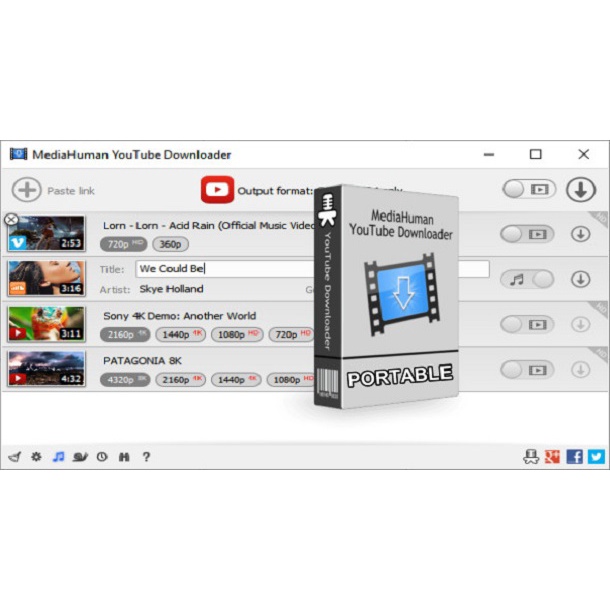The height and width of the screenshot is (610, 610).
Task: Open the PATAGONIA 8K thumbnail
Action: click(46, 369)
